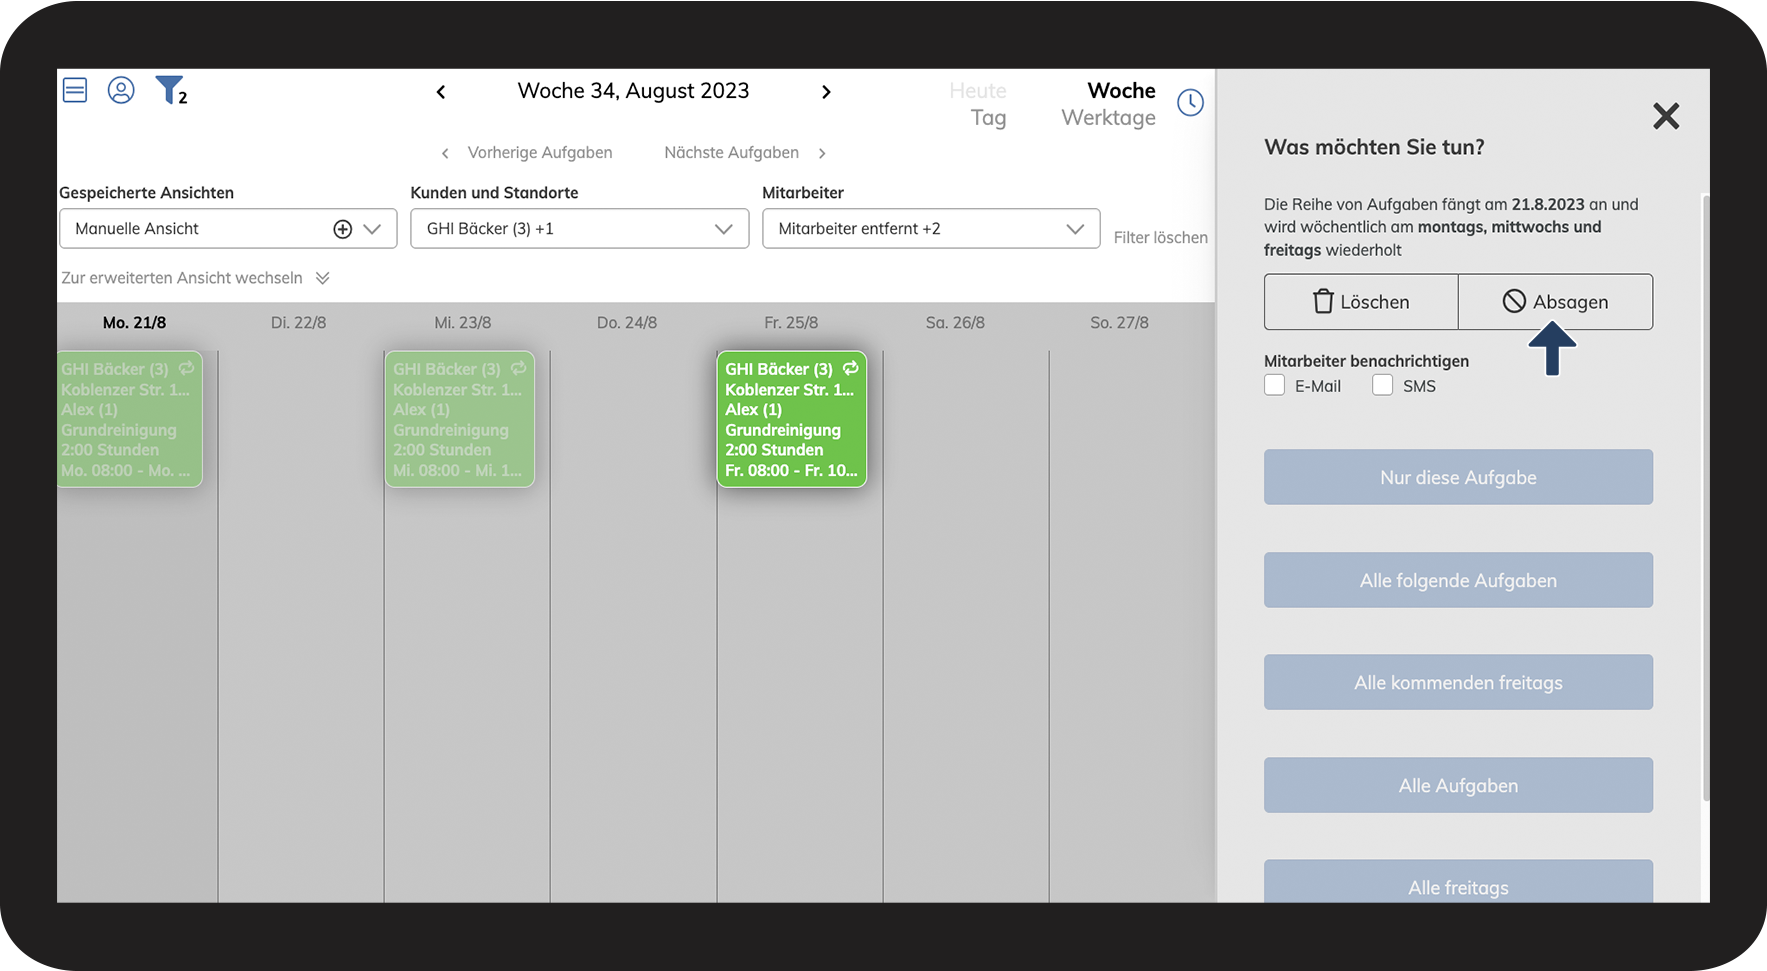Go to previous week arrow

coord(441,92)
